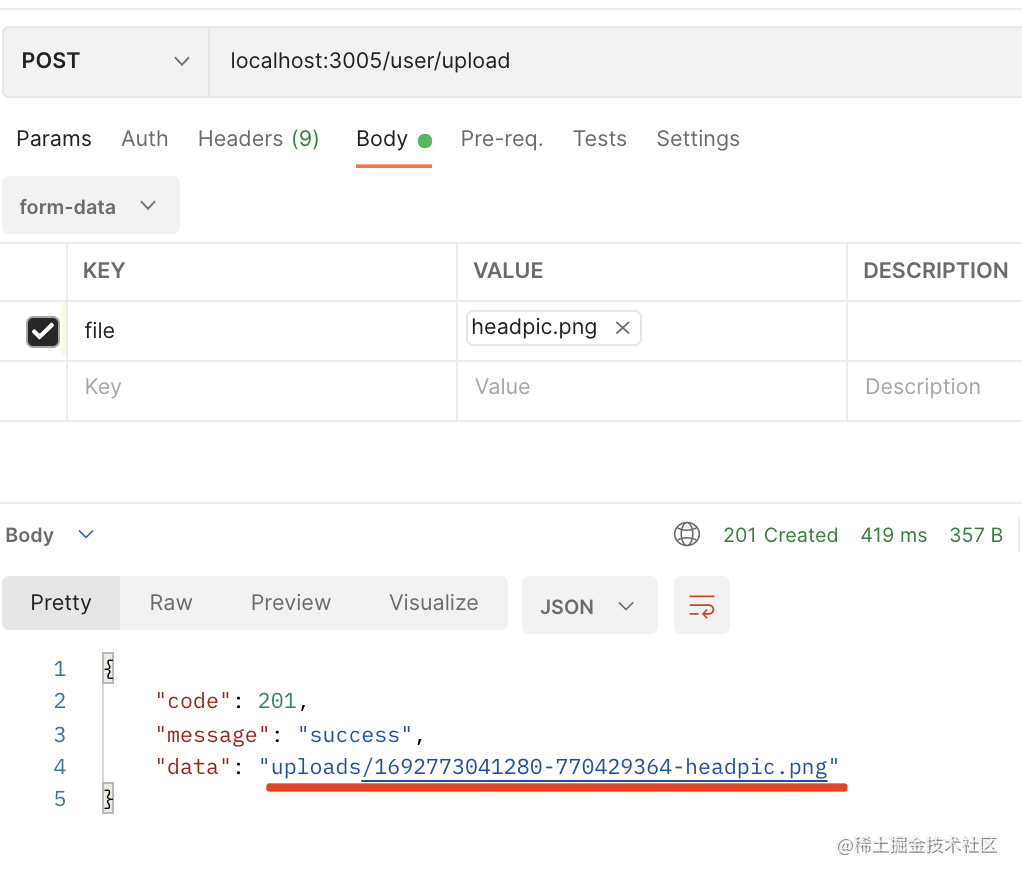Select the Auth tab
Screen dimensions: 1022x880
(145, 139)
